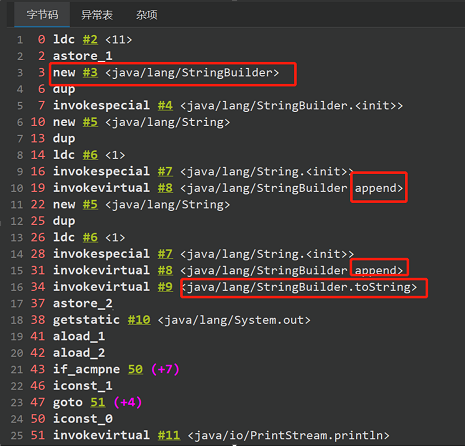Click line number 1 in the gutter
Image resolution: width=465 pixels, height=446 pixels.
click(20, 40)
